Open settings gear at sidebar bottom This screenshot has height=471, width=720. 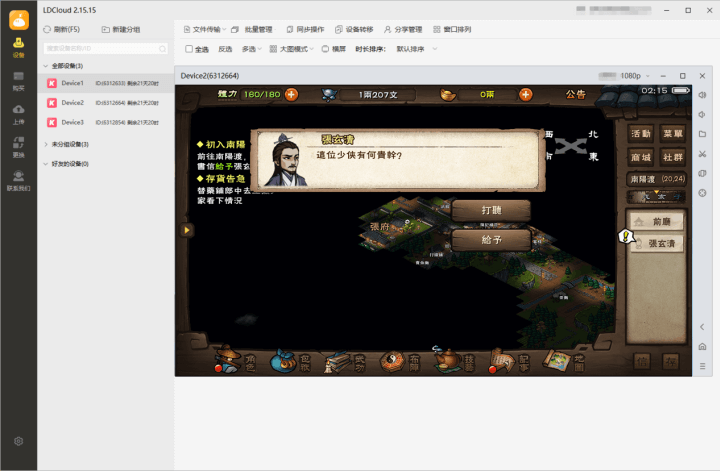click(x=18, y=441)
